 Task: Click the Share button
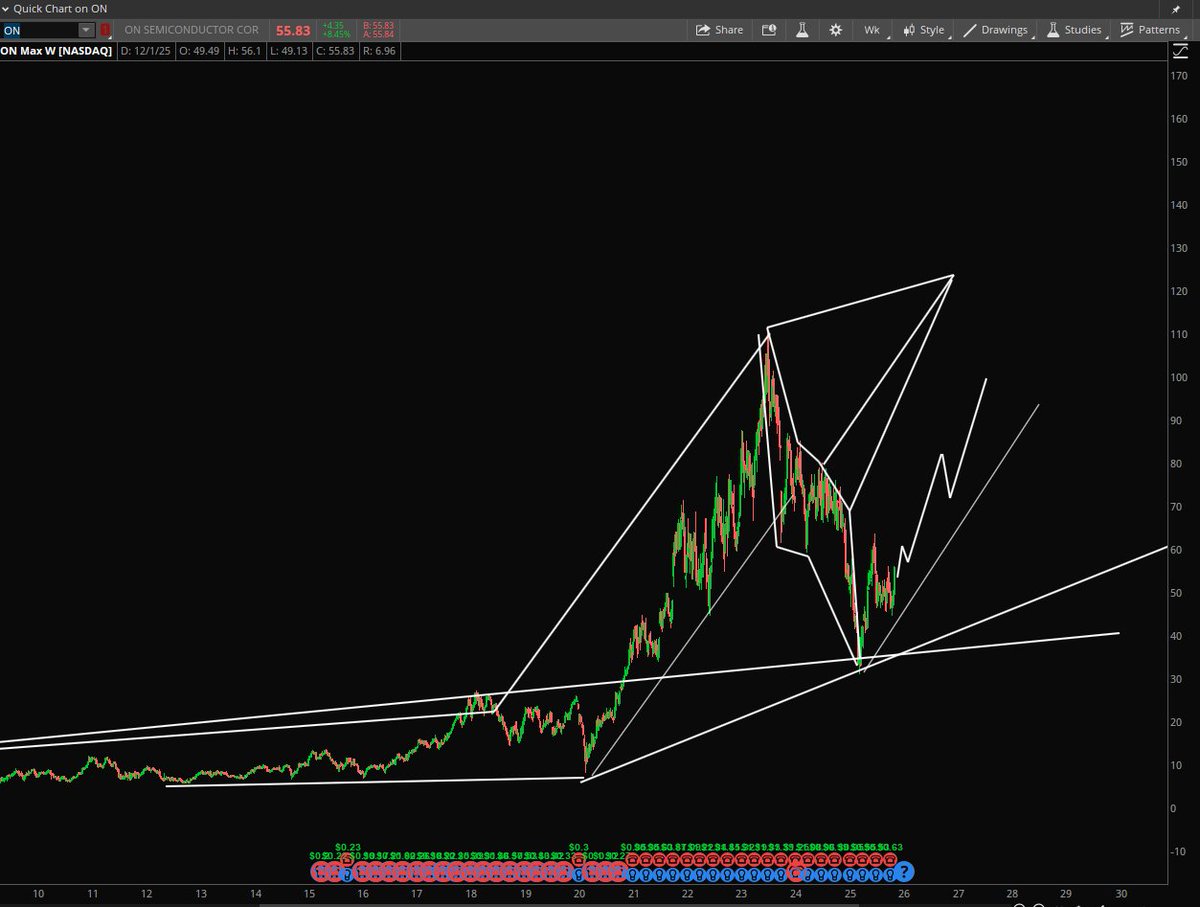(x=719, y=30)
